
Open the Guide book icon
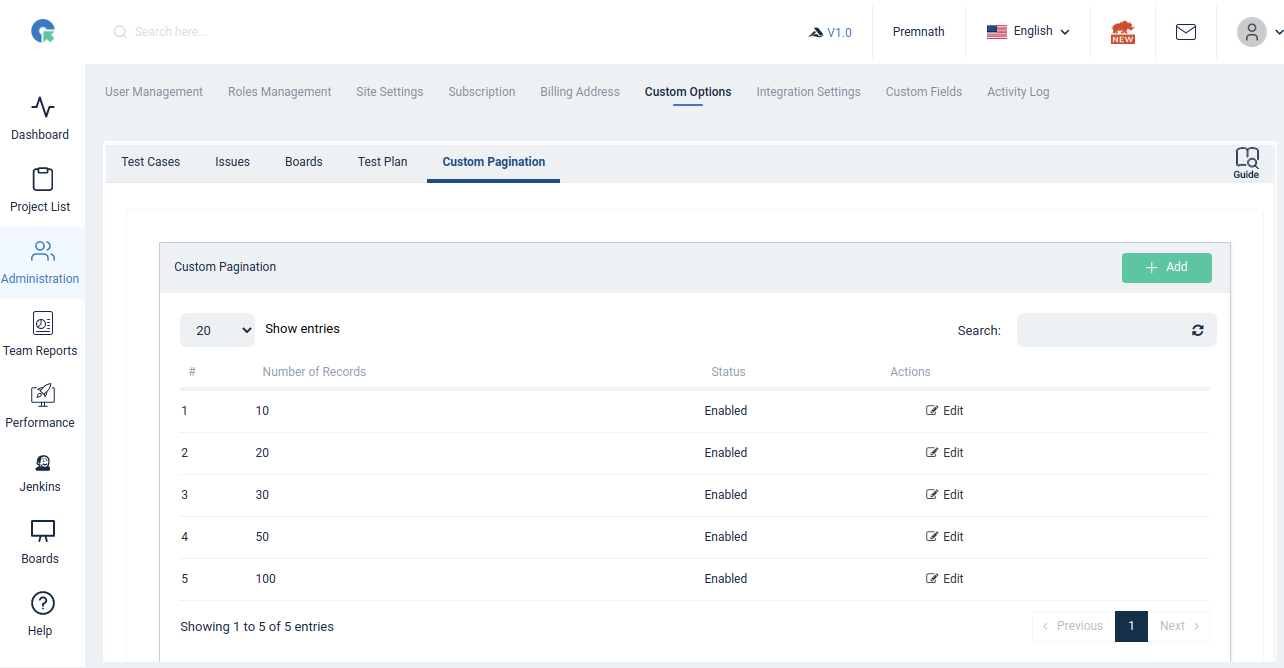(1246, 163)
